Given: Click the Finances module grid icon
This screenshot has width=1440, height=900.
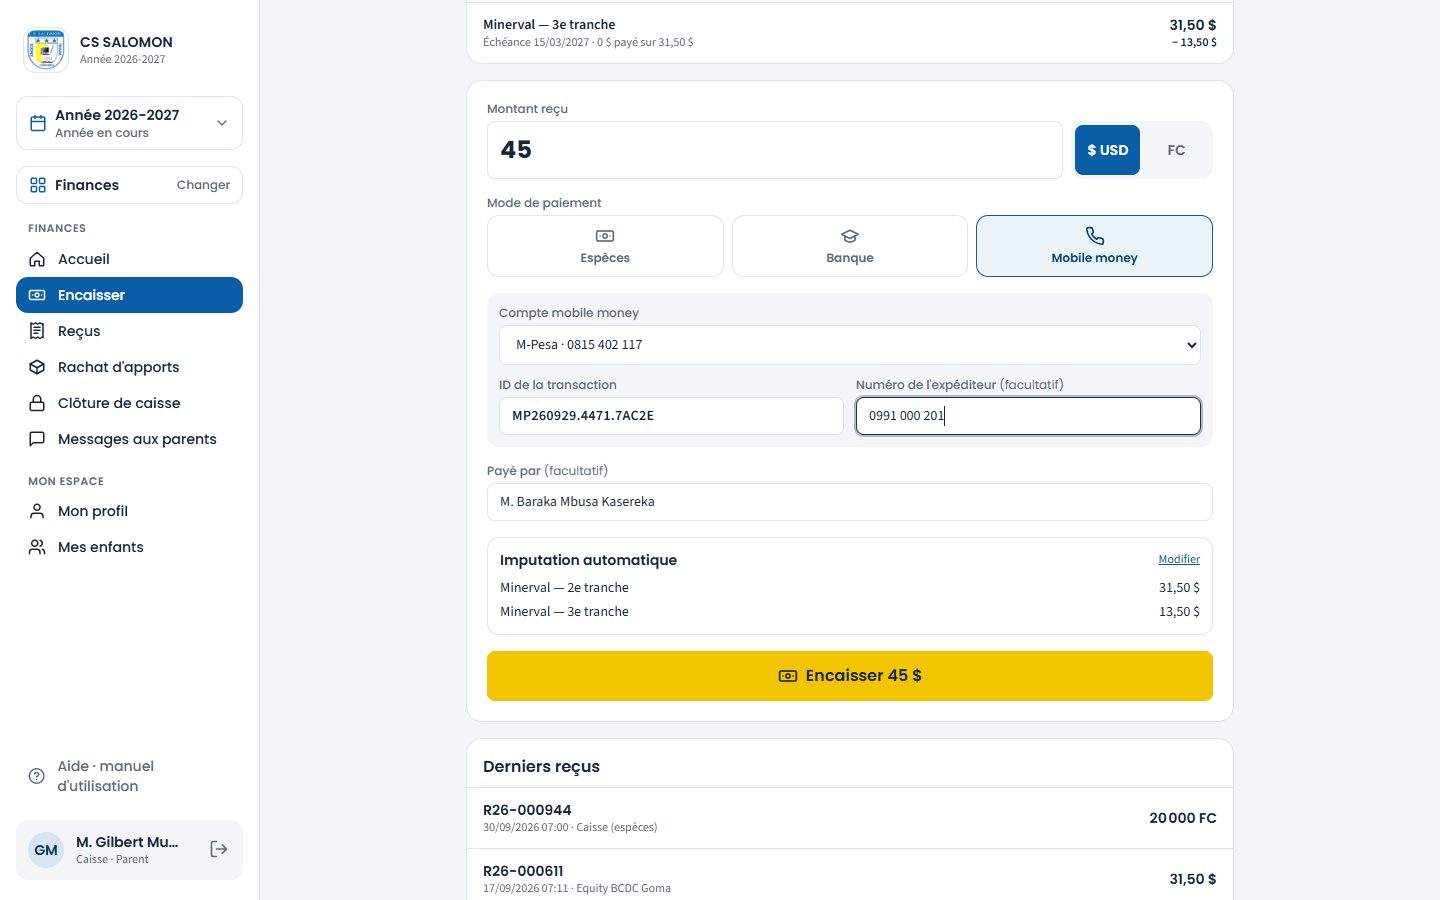Looking at the screenshot, I should point(38,185).
